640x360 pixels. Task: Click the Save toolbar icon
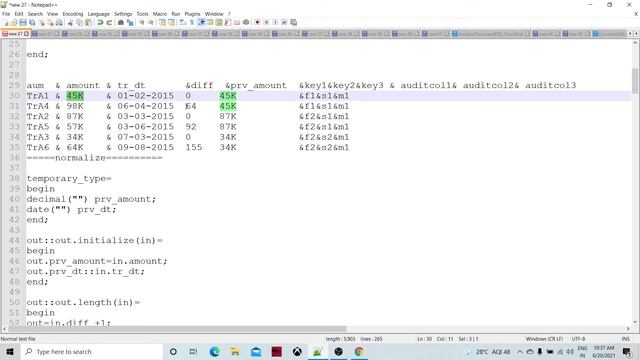[x=23, y=22]
